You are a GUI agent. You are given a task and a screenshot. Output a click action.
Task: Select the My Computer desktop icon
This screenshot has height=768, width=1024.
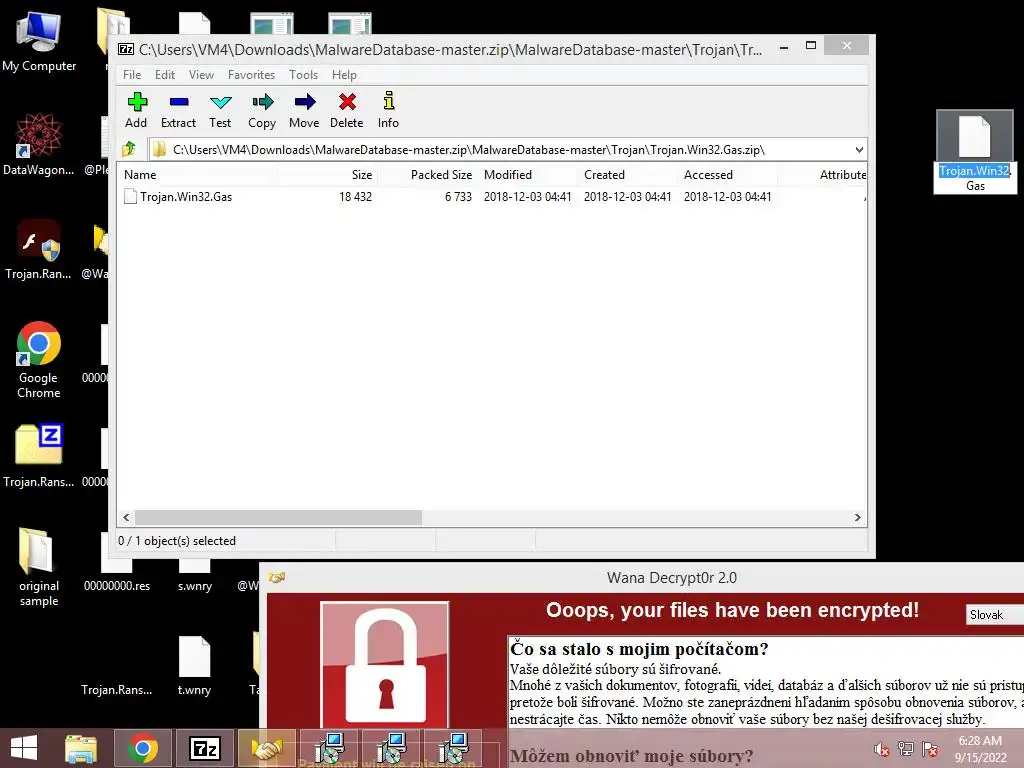39,42
